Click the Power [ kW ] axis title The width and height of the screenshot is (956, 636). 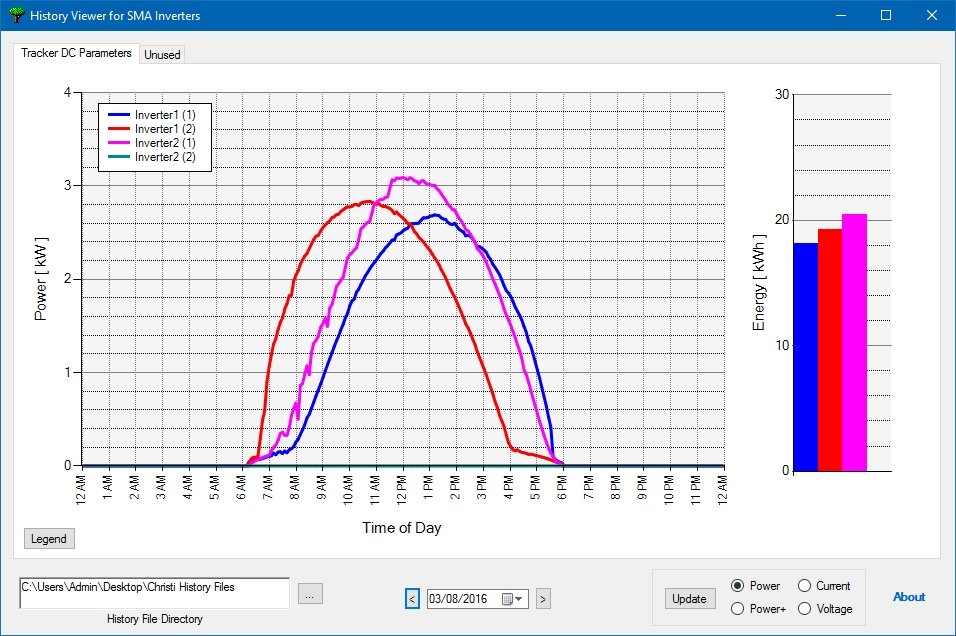[x=40, y=279]
